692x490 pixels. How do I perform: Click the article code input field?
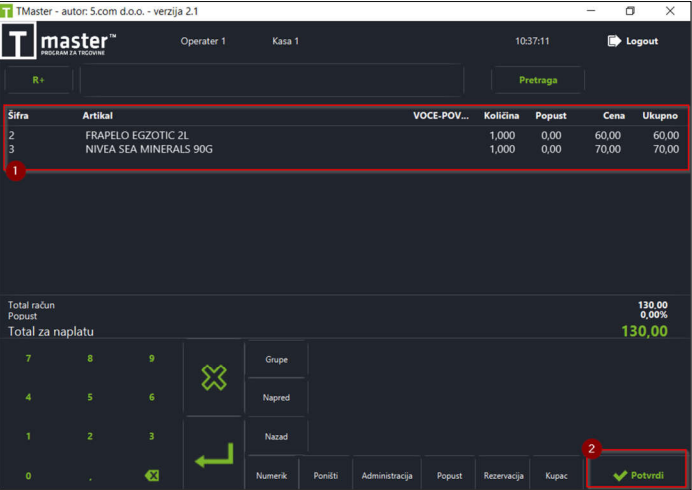272,80
